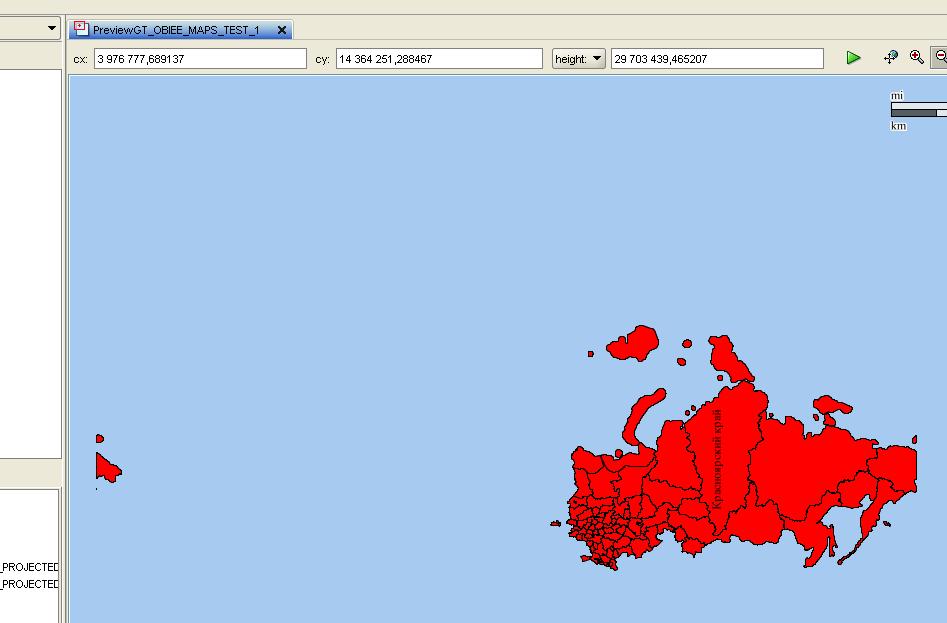Activate the zoom in magnifier tool
This screenshot has width=947, height=623.
point(915,58)
